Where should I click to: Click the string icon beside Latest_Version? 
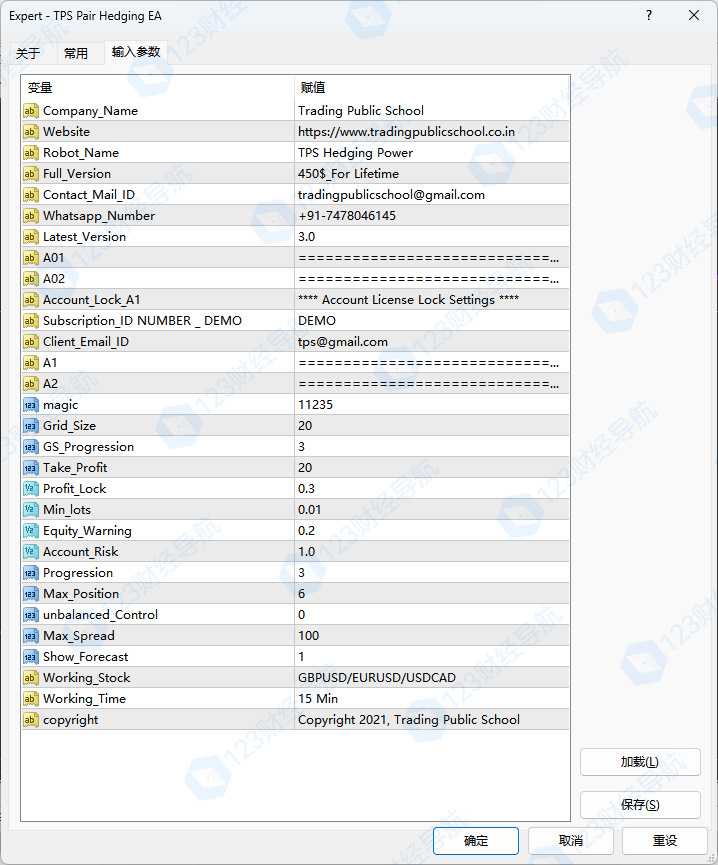(31, 237)
